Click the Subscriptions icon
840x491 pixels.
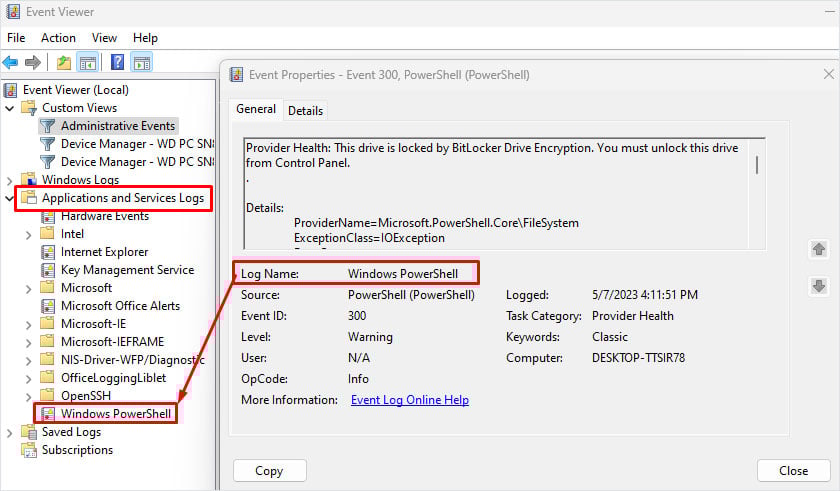coord(29,450)
